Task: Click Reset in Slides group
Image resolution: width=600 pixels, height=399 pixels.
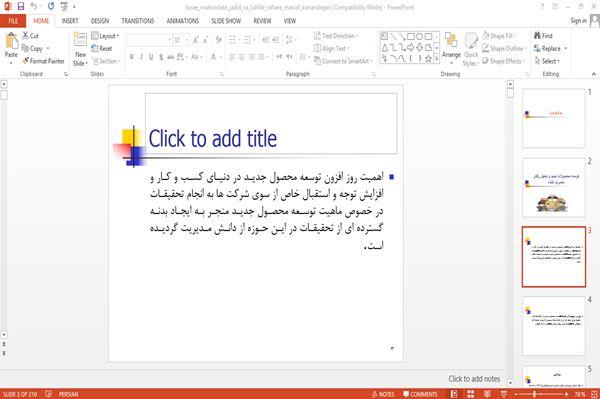Action: coord(102,48)
